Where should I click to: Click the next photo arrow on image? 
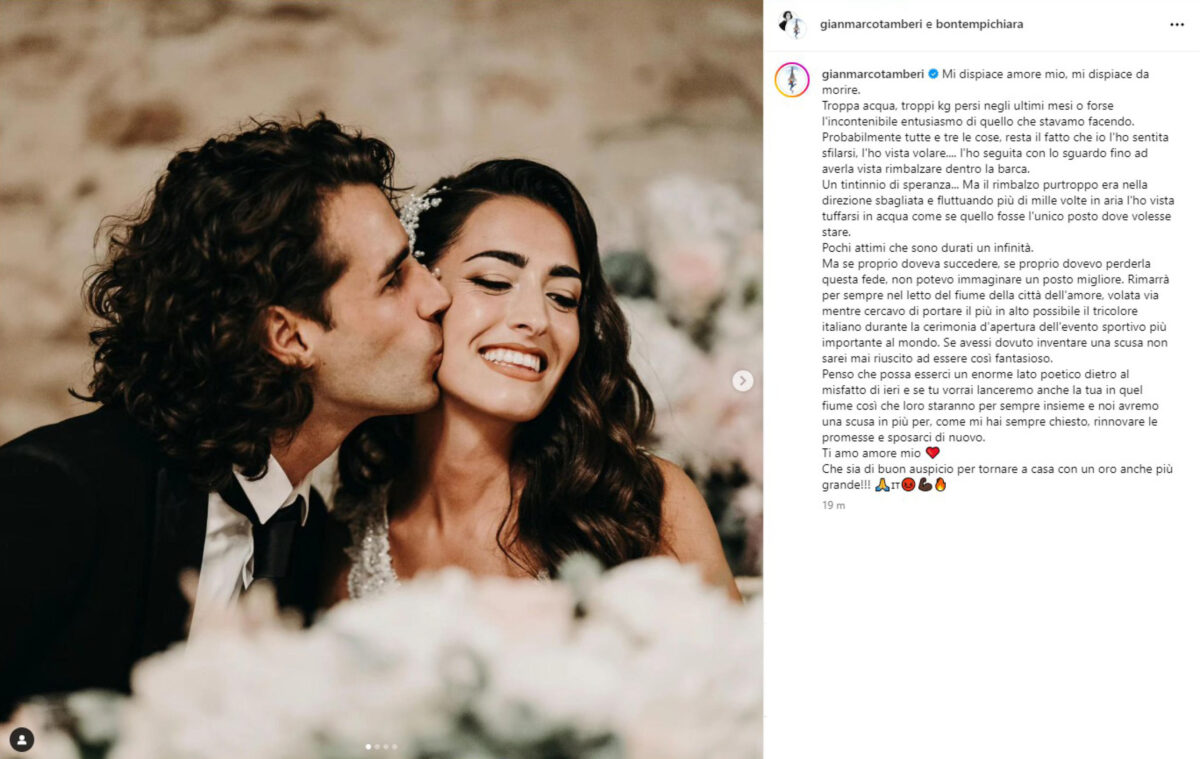(742, 380)
